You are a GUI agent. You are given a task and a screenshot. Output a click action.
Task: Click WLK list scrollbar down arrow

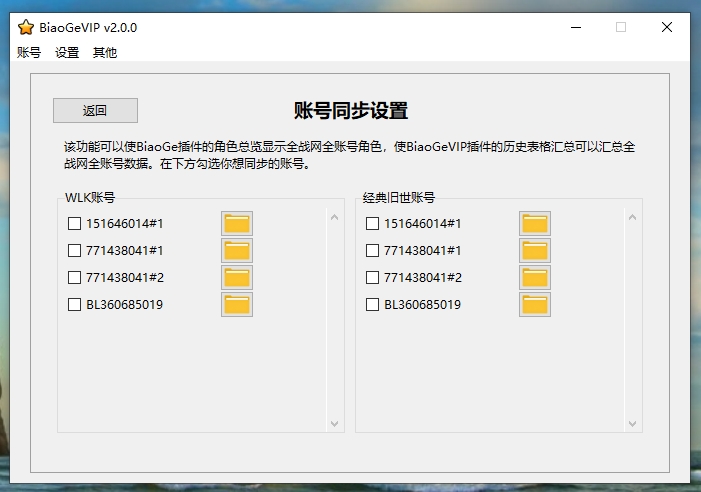[x=334, y=423]
